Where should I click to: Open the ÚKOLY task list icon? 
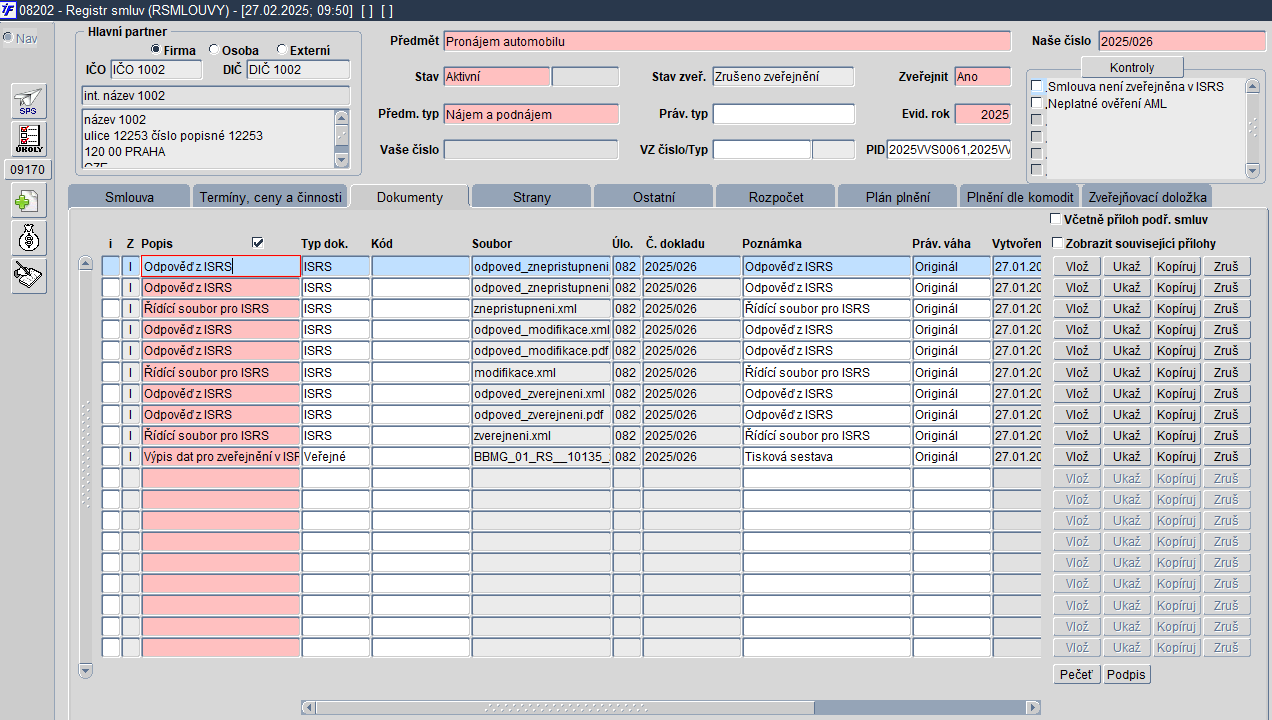pos(28,138)
